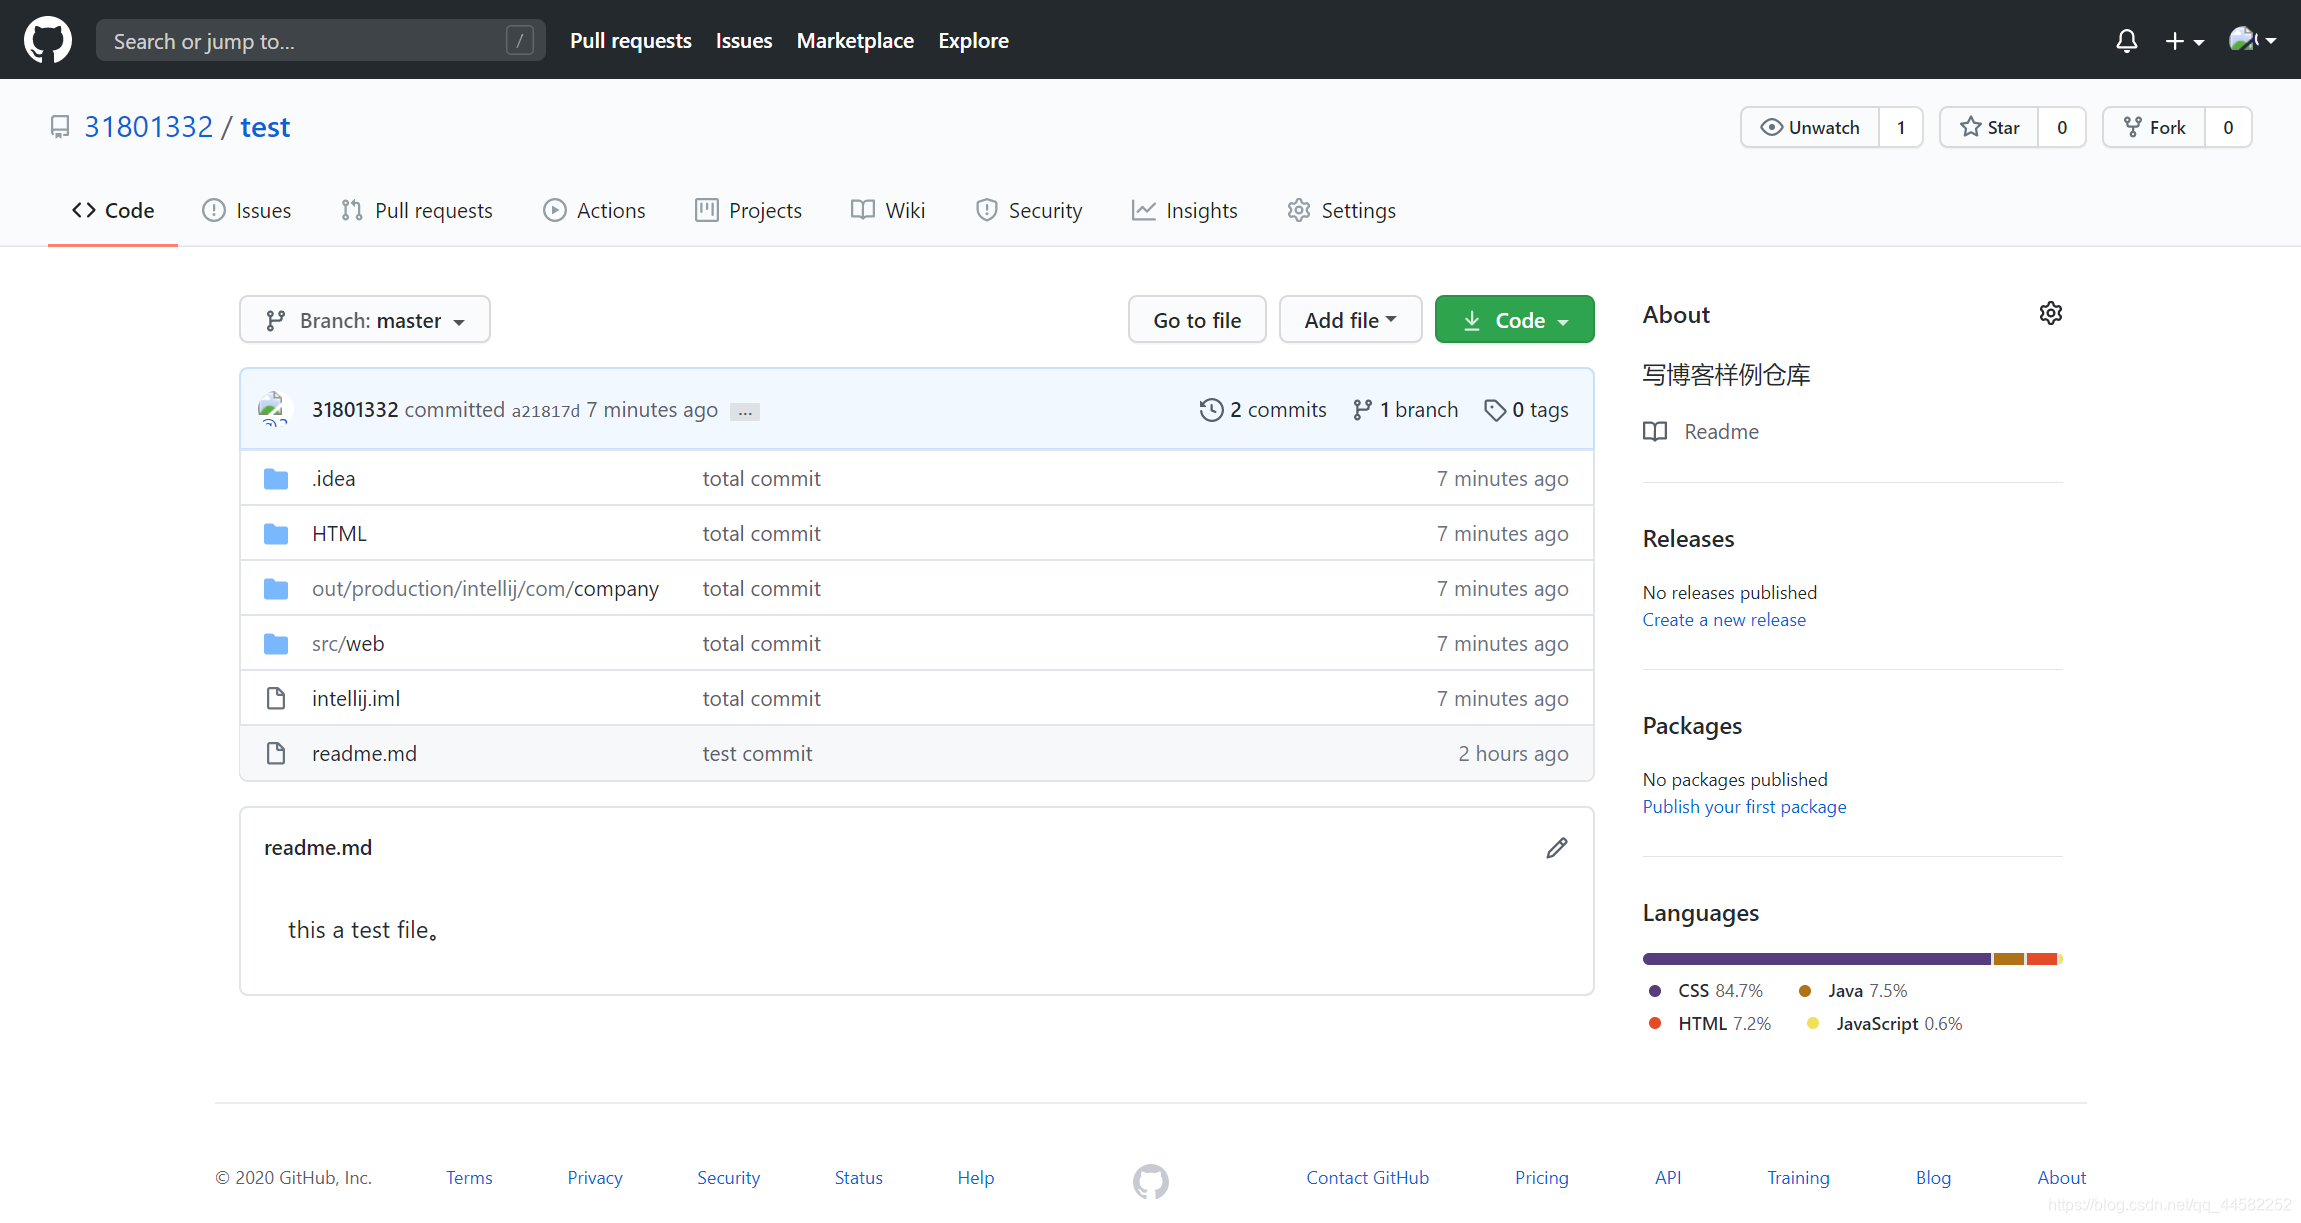Screen dimensions: 2301x1223
Task: Click the readme.md file icon in list
Action: [x=276, y=753]
